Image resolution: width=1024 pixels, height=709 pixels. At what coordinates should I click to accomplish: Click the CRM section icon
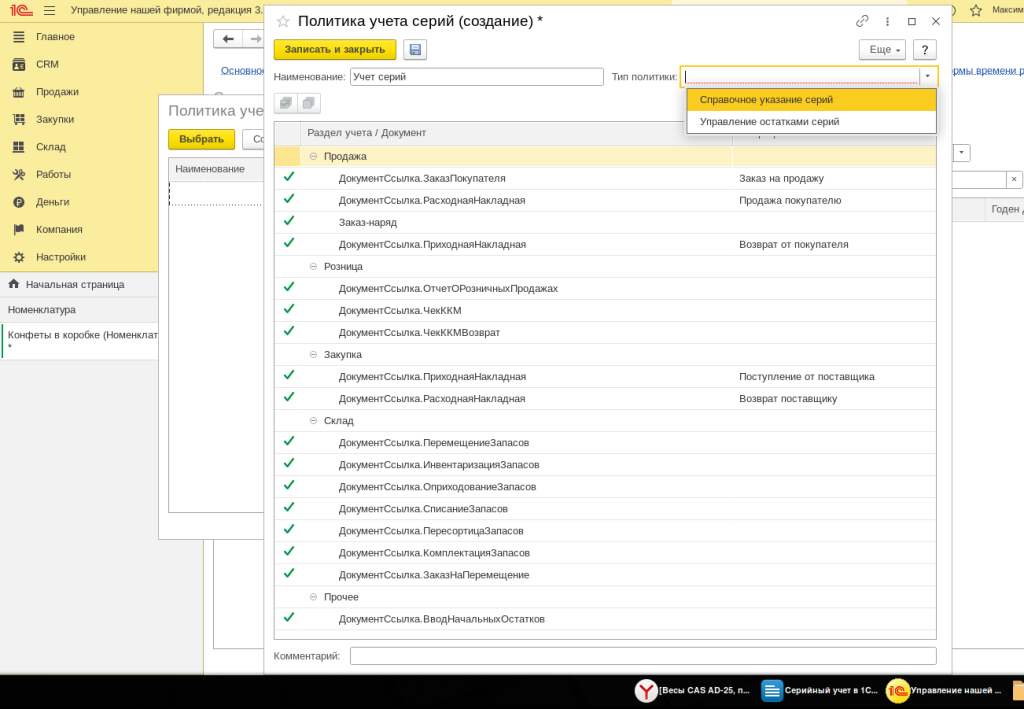click(x=19, y=64)
